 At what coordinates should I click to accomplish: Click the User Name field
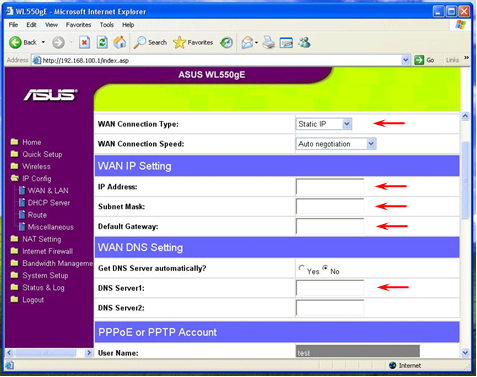pyautogui.click(x=358, y=351)
